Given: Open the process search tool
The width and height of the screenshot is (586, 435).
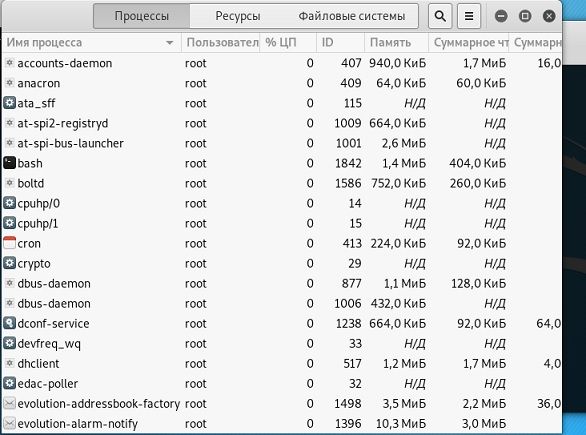Looking at the screenshot, I should click(440, 16).
